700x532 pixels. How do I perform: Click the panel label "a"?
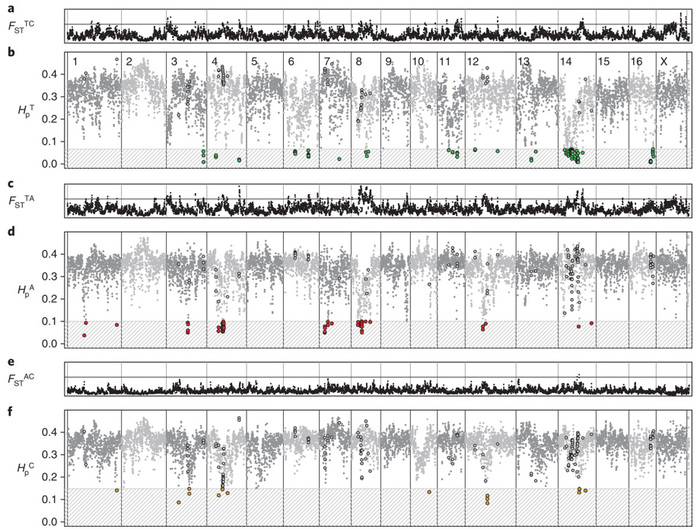pos(7,6)
